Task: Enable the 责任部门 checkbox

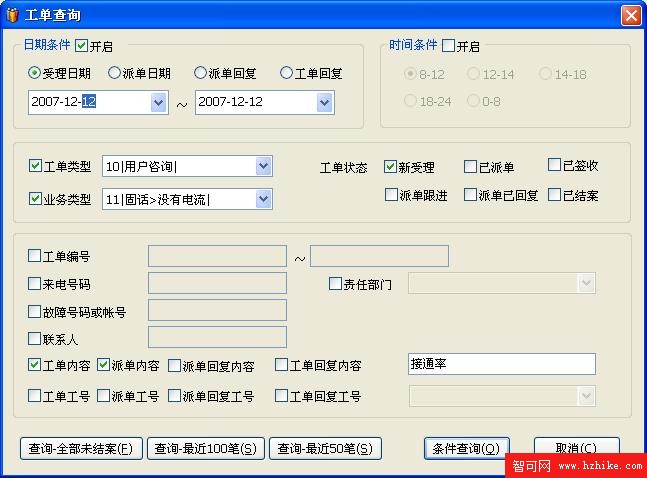Action: point(335,283)
